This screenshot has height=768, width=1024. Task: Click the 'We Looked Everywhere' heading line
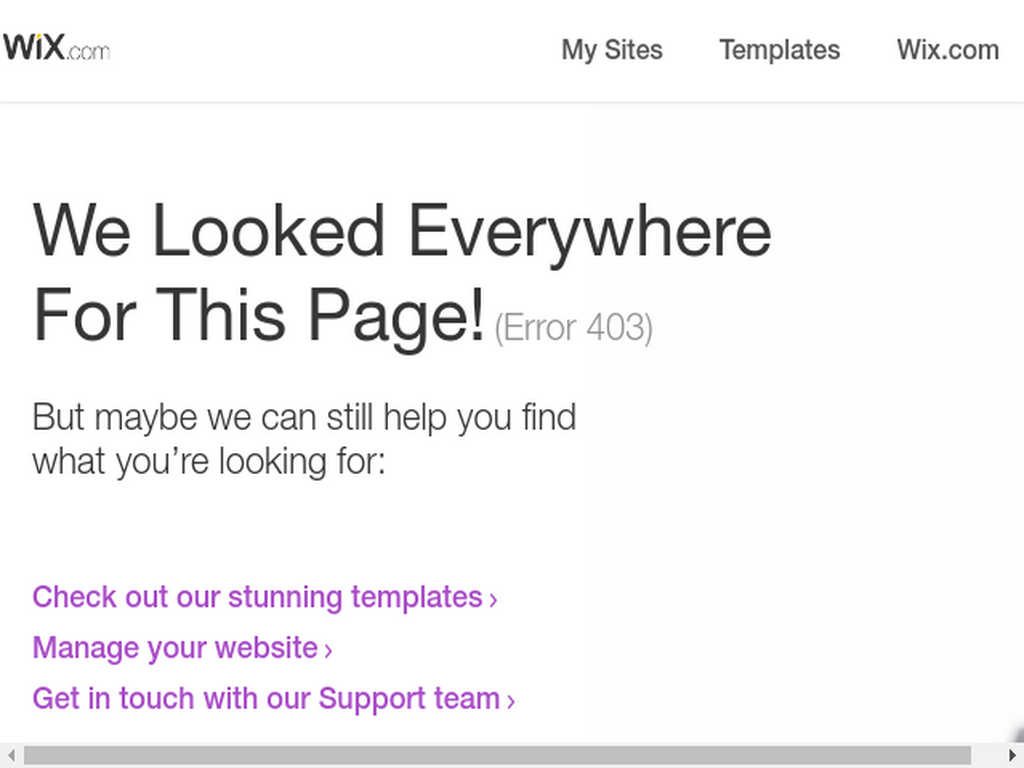click(x=402, y=232)
